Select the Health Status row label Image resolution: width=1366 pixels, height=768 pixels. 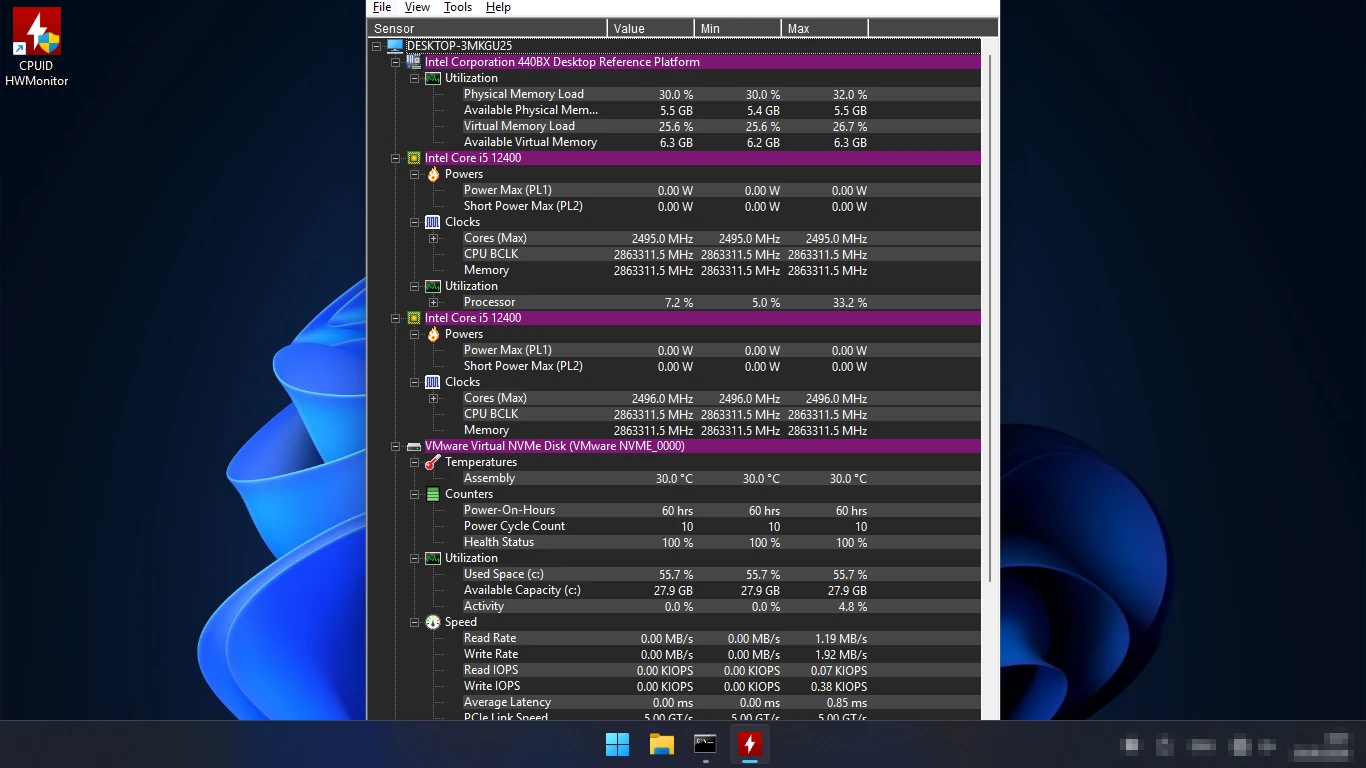tap(498, 542)
